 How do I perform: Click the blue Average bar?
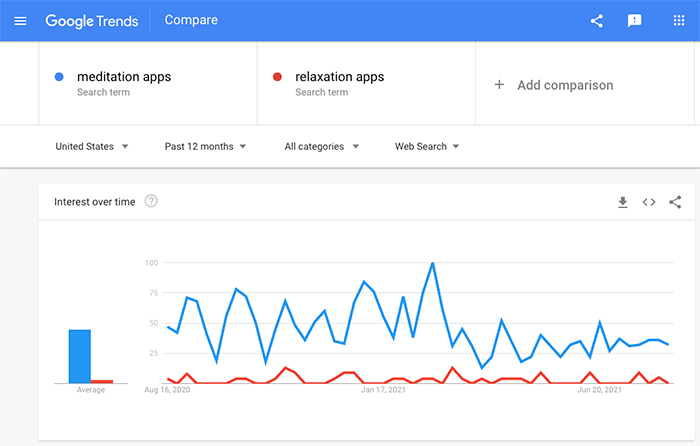pyautogui.click(x=80, y=356)
